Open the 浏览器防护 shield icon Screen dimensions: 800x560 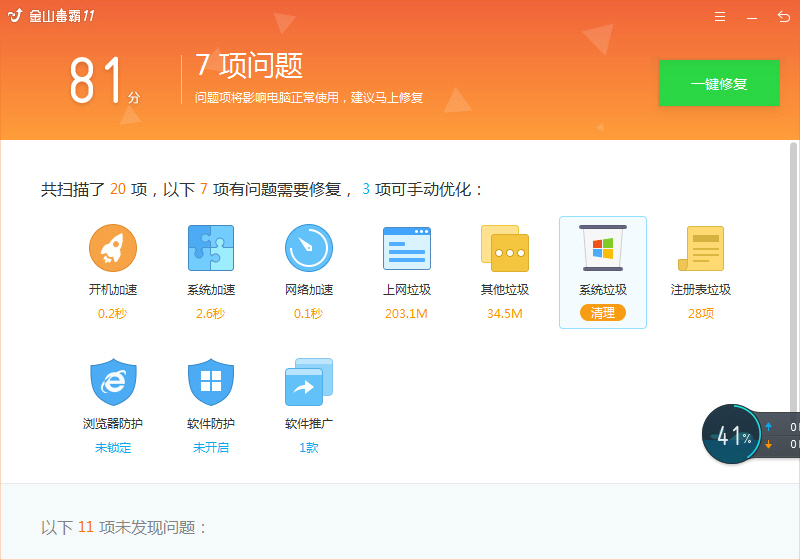point(113,382)
